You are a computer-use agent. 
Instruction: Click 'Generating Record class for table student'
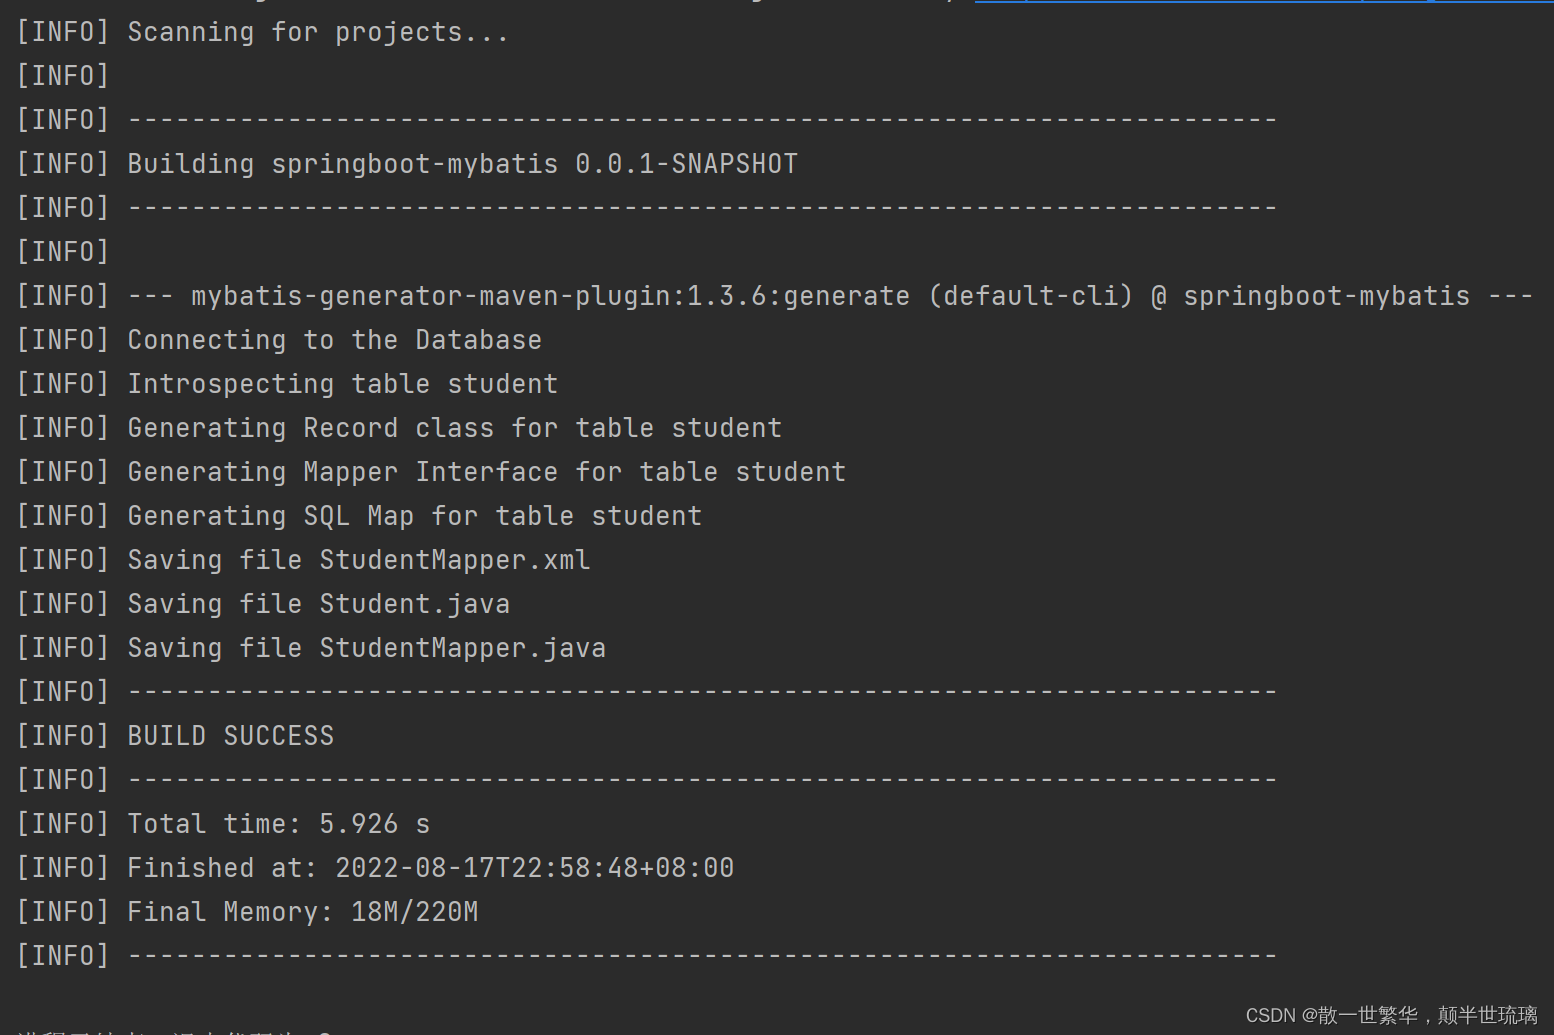[x=454, y=428]
